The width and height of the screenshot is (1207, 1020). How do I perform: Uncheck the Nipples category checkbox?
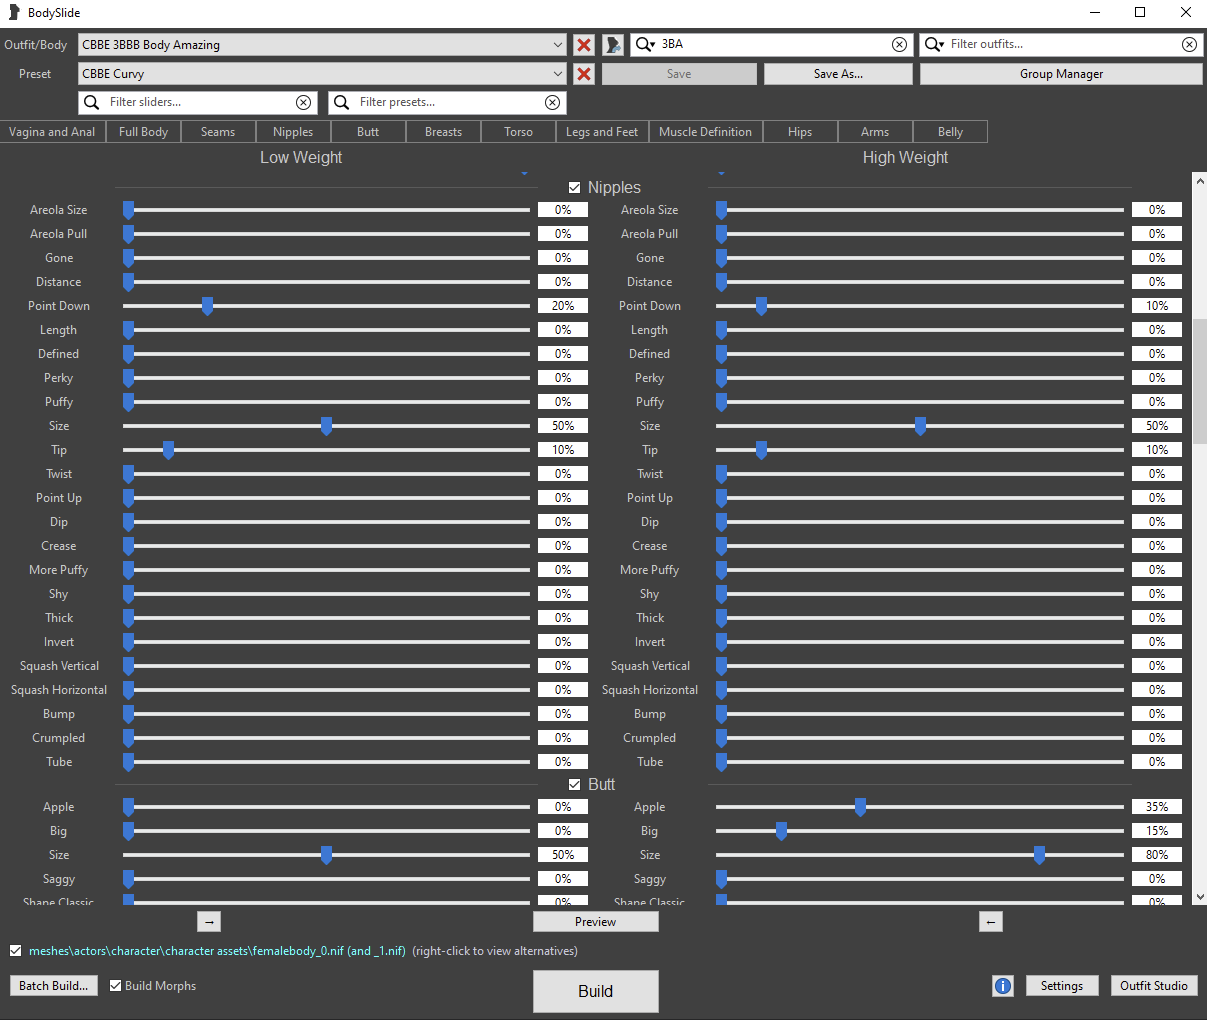574,188
